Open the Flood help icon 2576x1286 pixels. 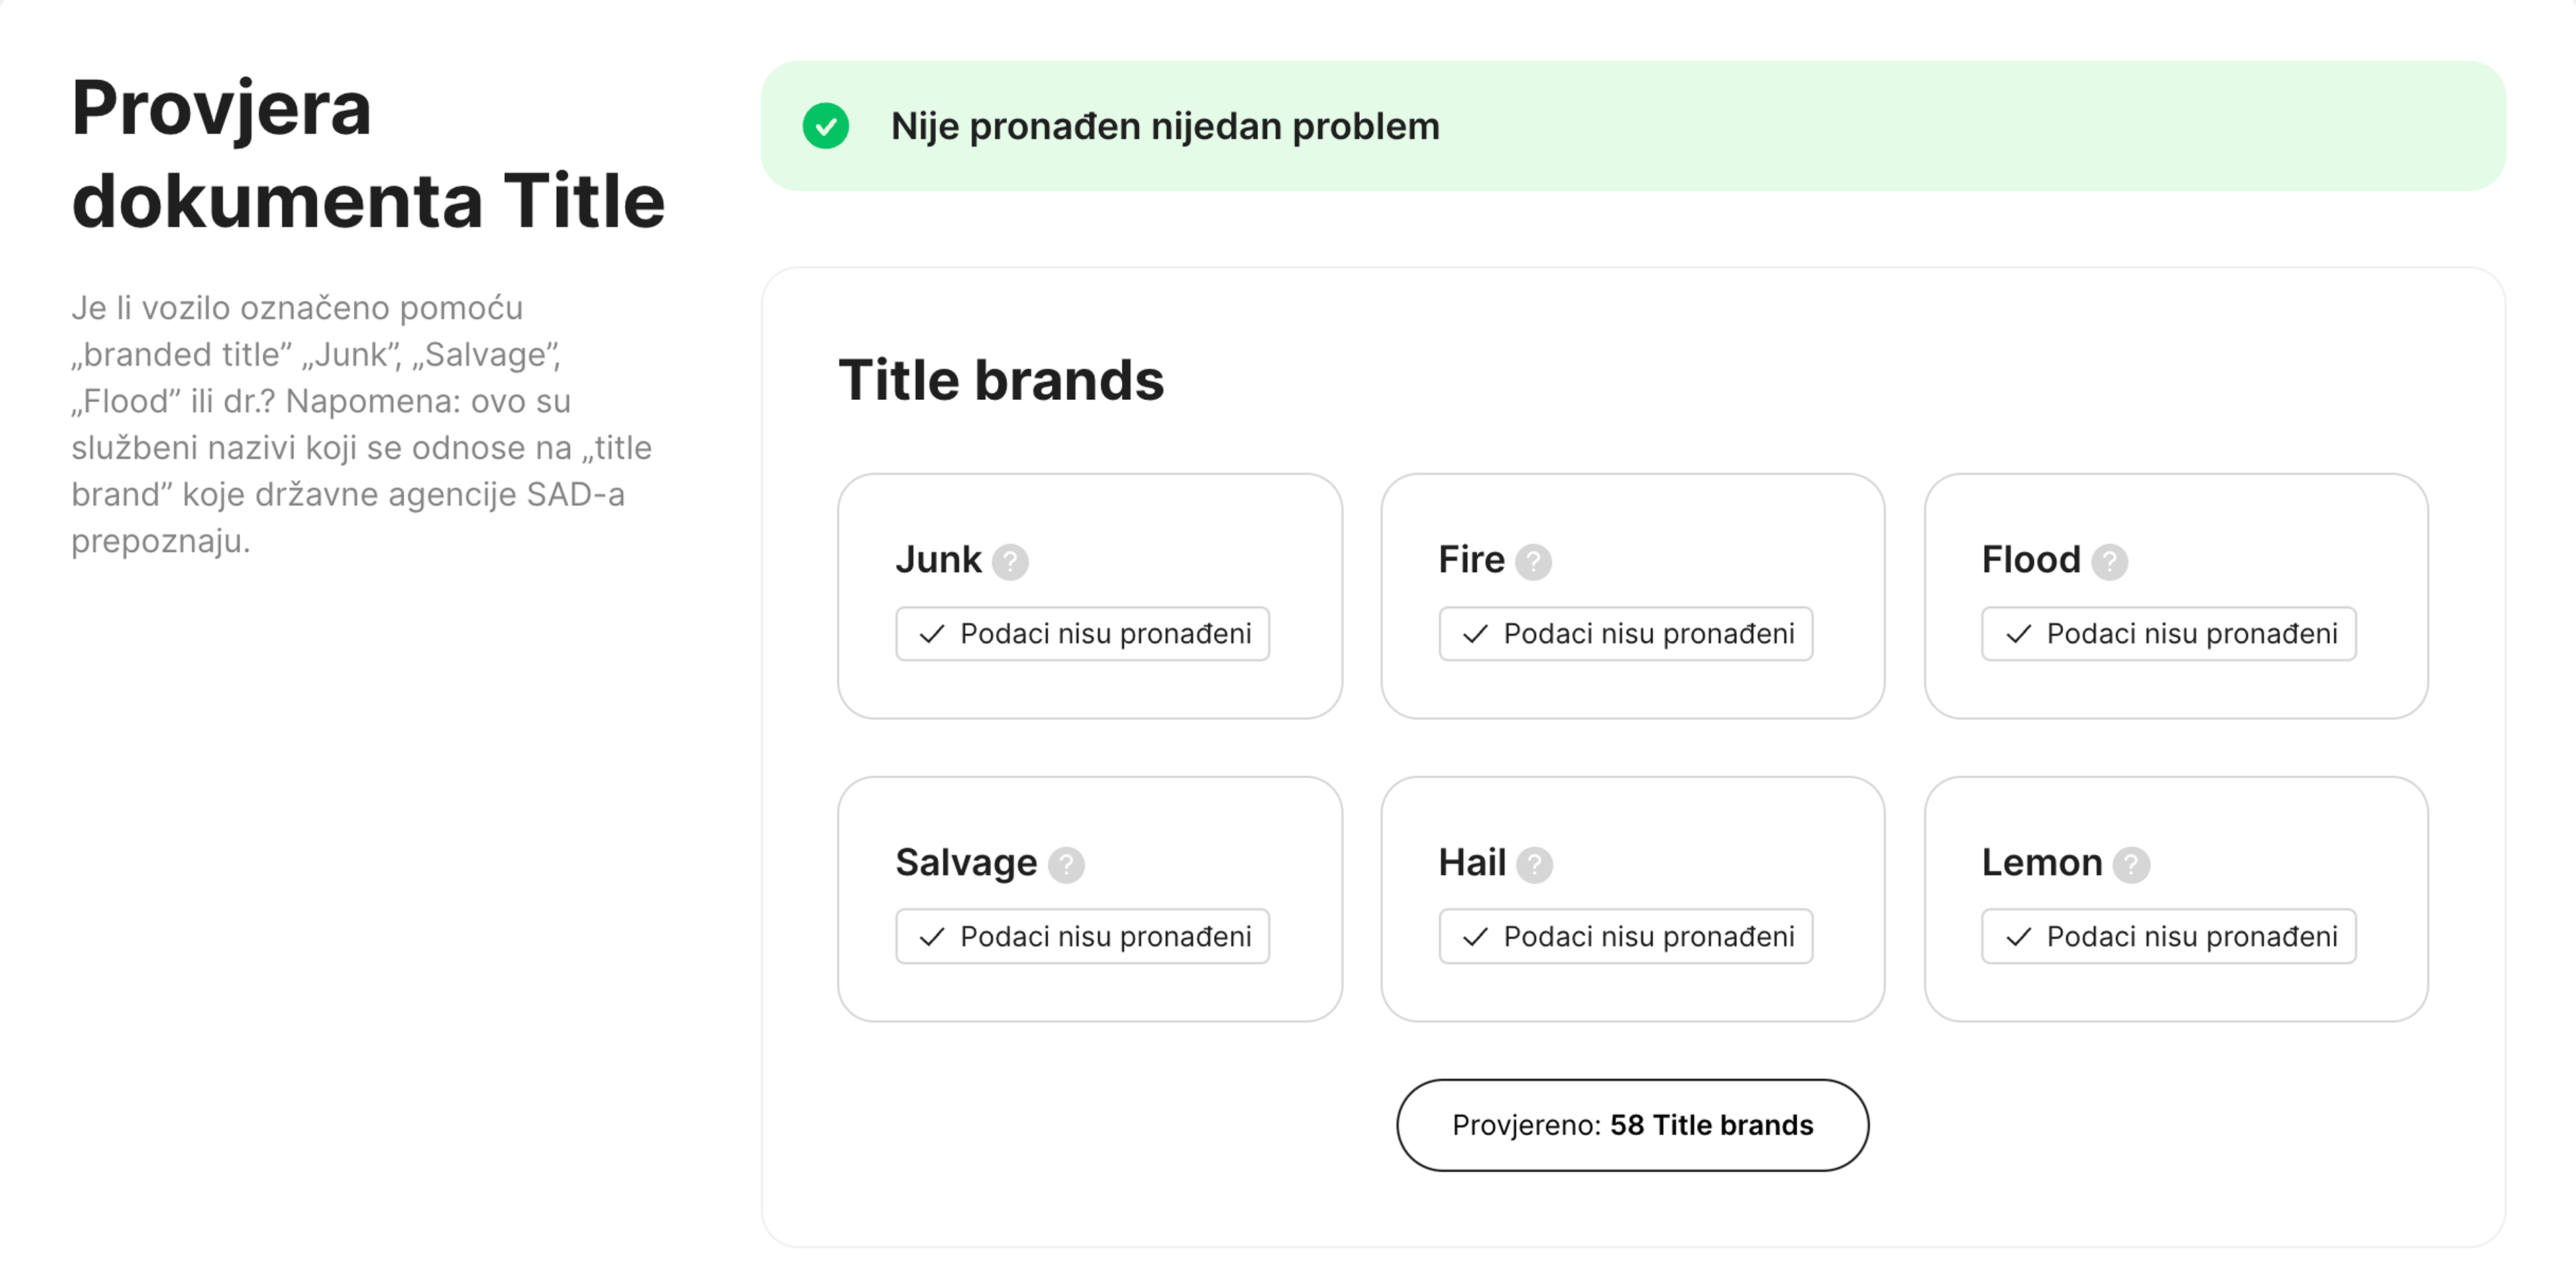pyautogui.click(x=2110, y=563)
